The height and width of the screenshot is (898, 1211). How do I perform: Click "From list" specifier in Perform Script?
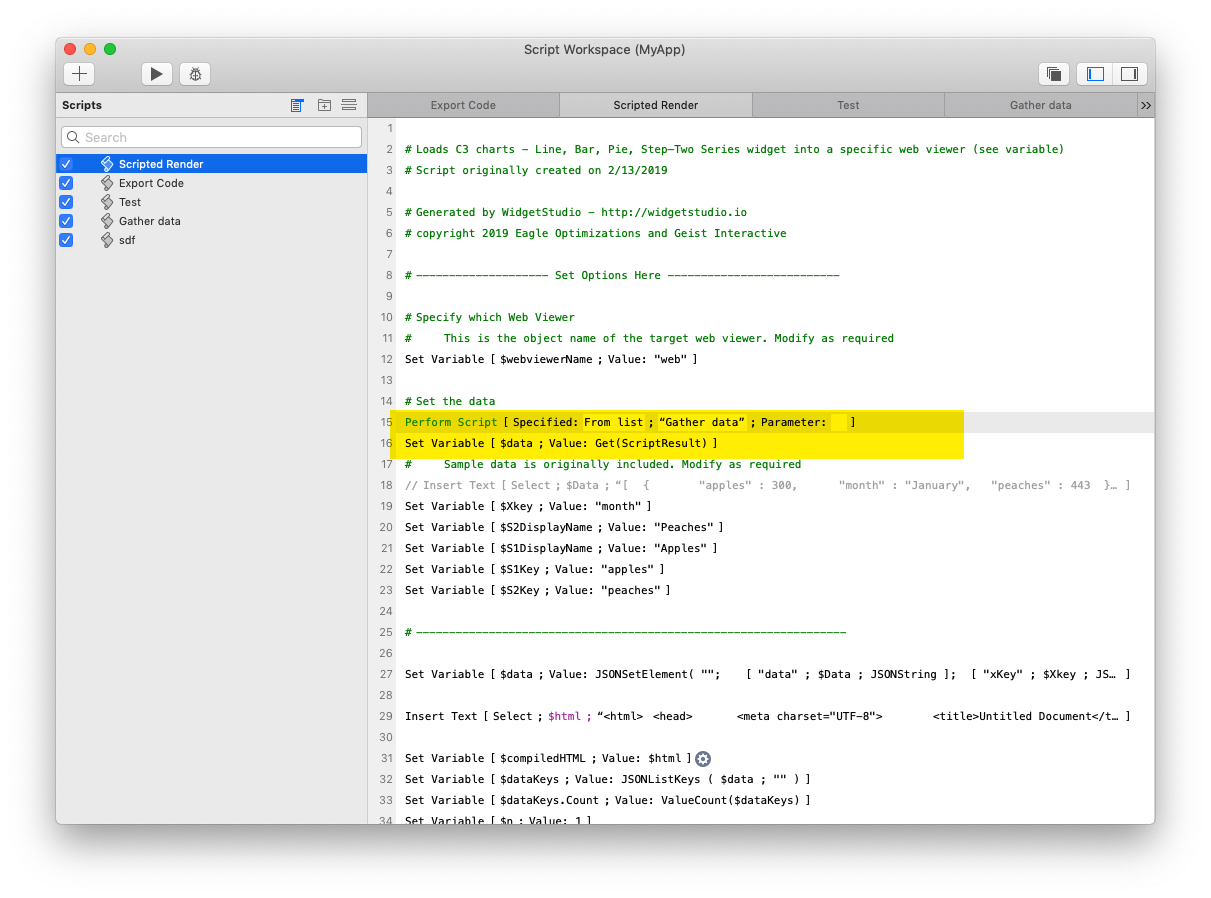pyautogui.click(x=613, y=422)
